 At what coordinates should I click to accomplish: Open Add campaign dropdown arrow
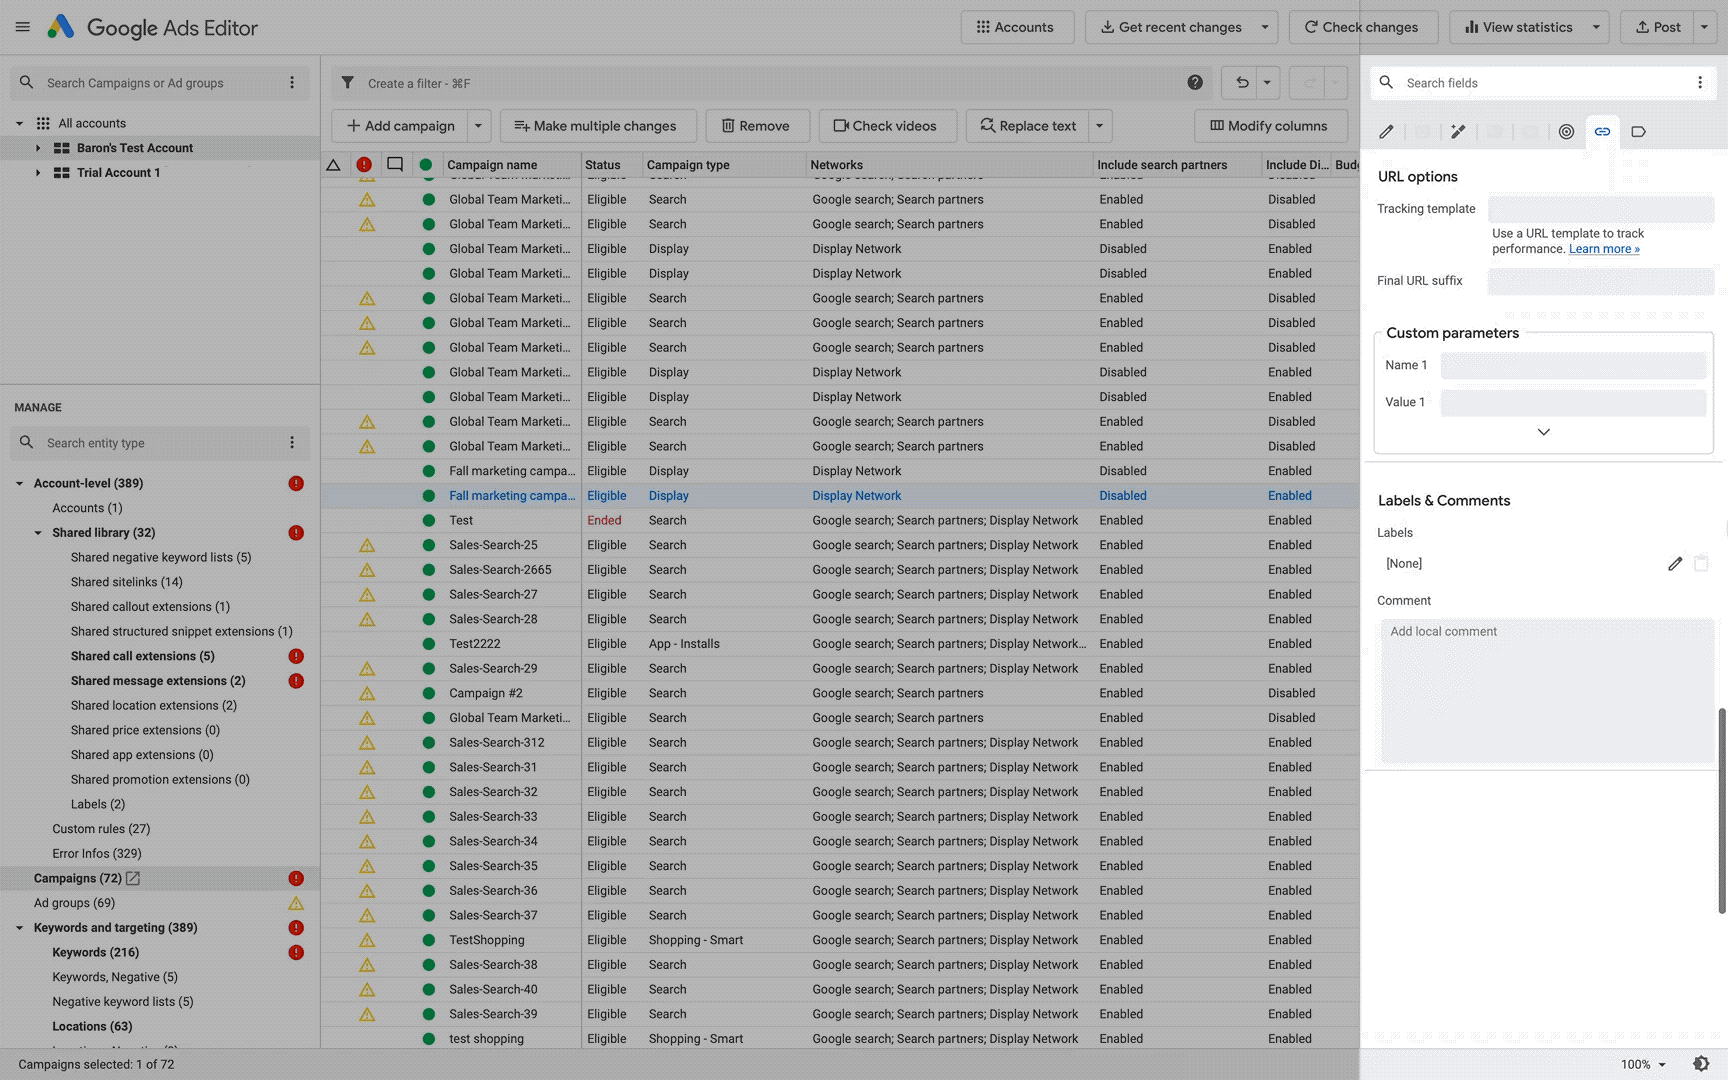coord(478,126)
